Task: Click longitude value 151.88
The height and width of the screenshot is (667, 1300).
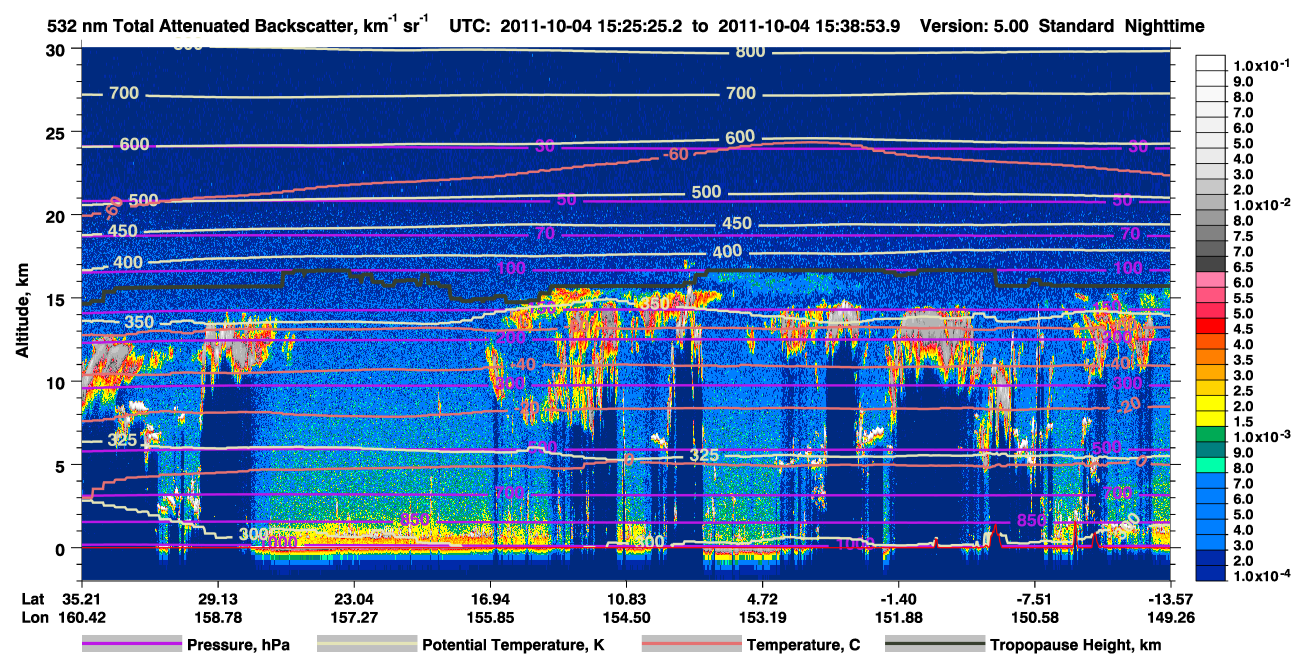Action: coord(898,617)
